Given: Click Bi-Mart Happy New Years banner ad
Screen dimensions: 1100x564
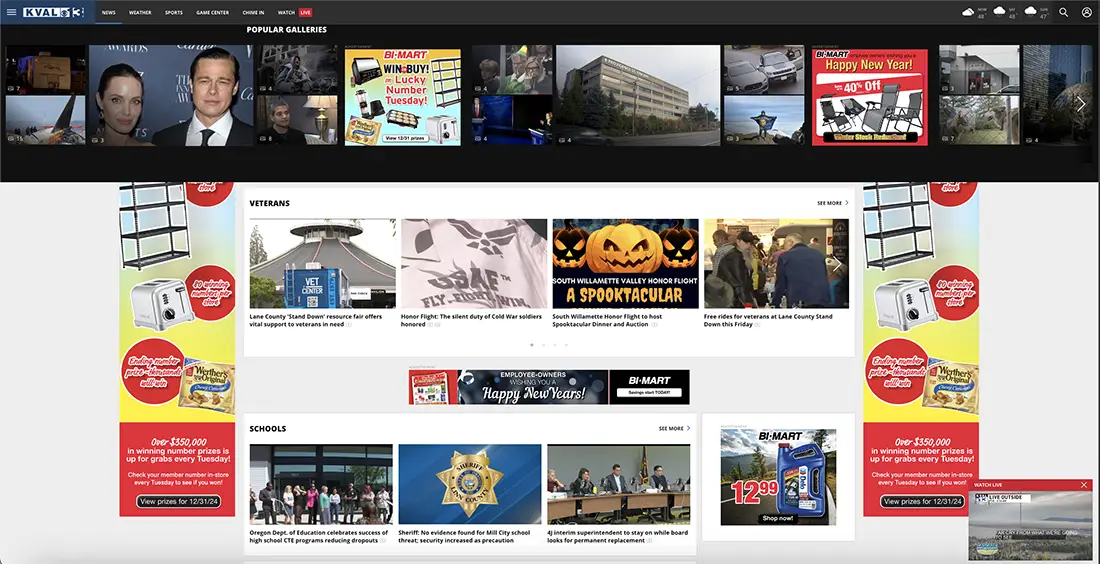Looking at the screenshot, I should pos(549,387).
